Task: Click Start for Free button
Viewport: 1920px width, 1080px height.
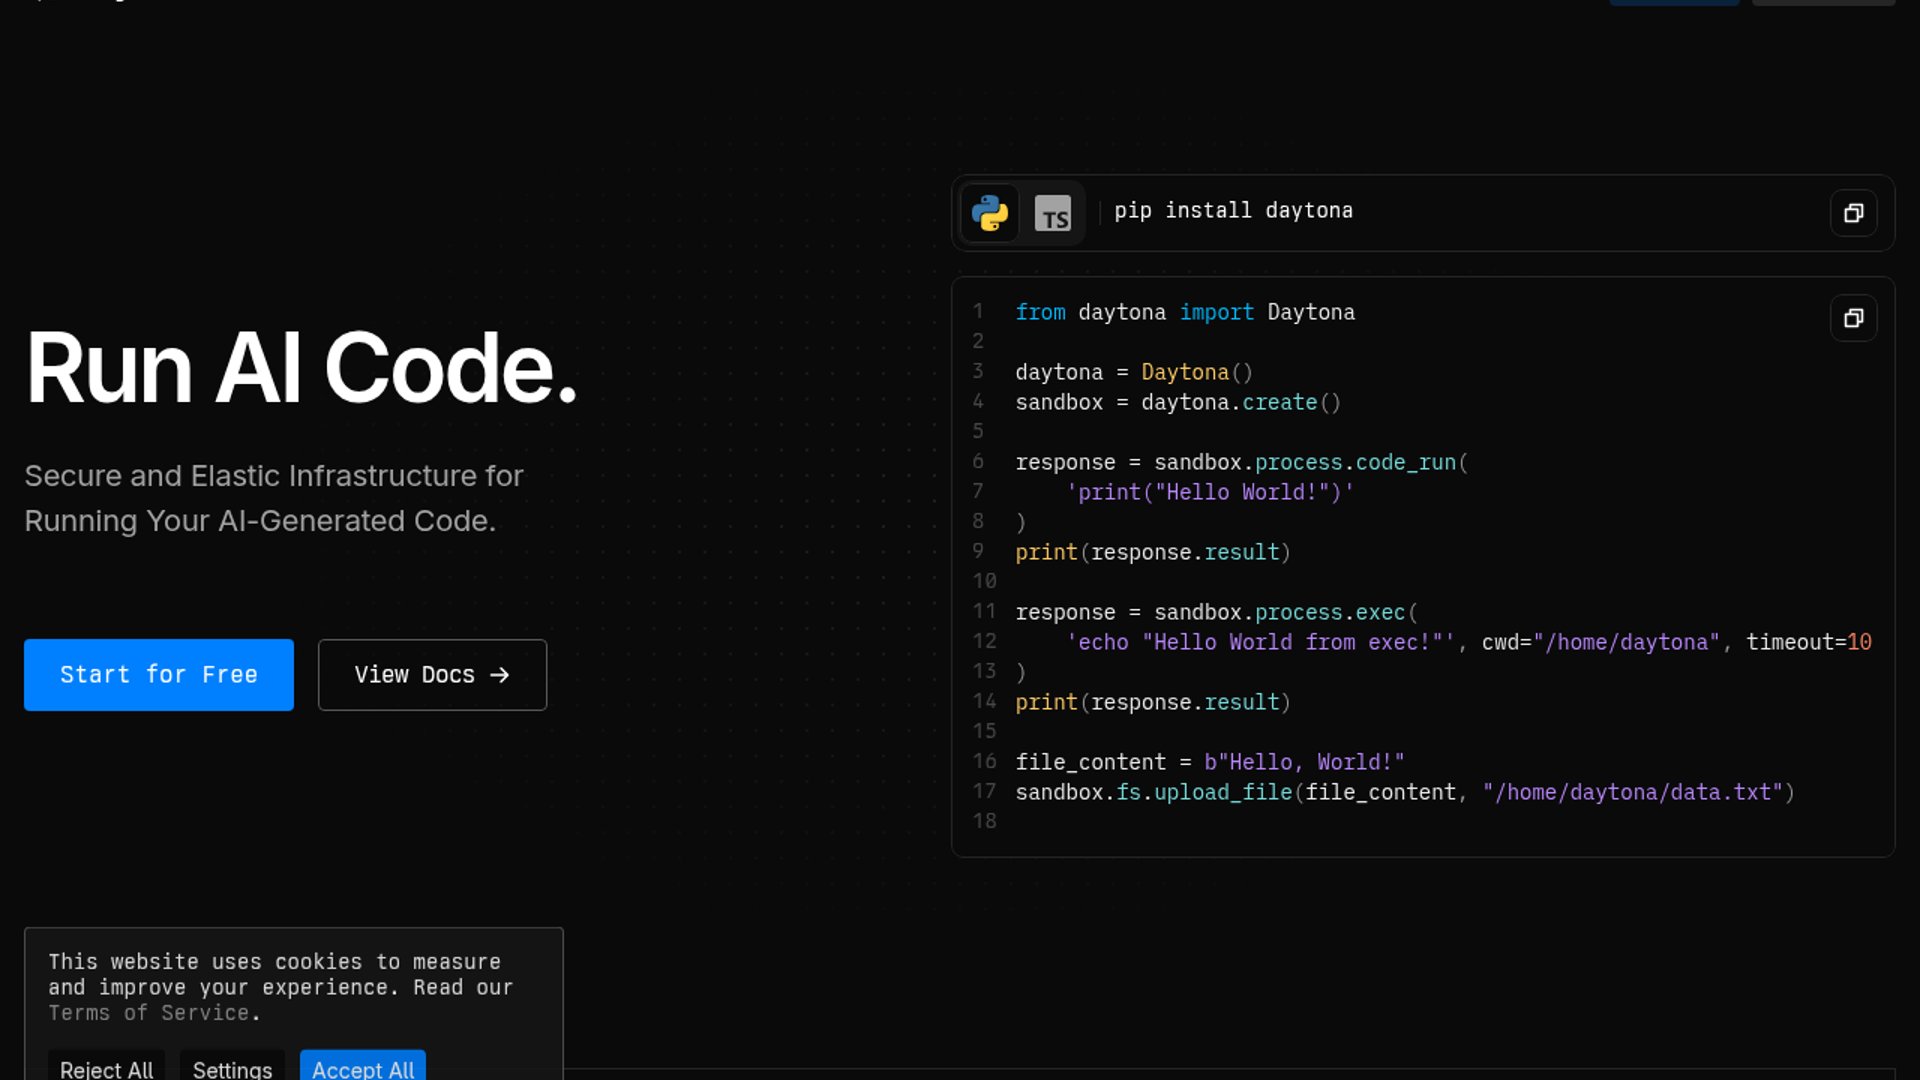Action: tap(159, 675)
